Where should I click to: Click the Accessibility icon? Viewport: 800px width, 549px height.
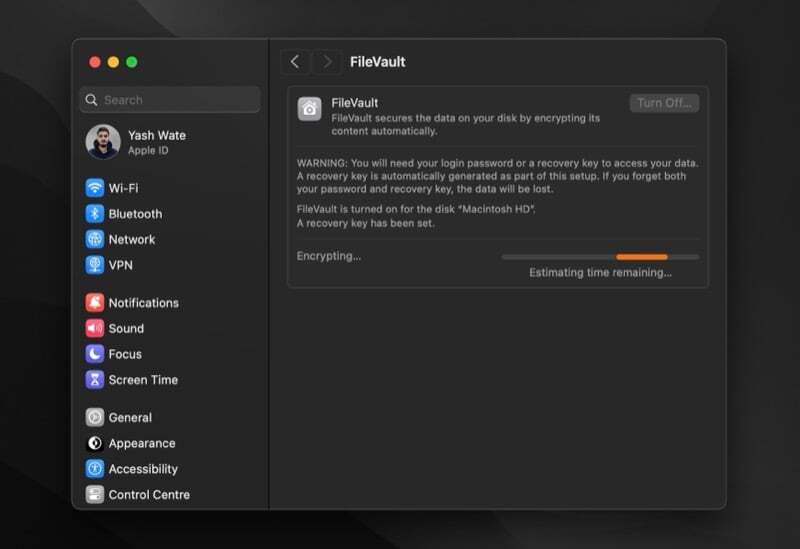(95, 469)
